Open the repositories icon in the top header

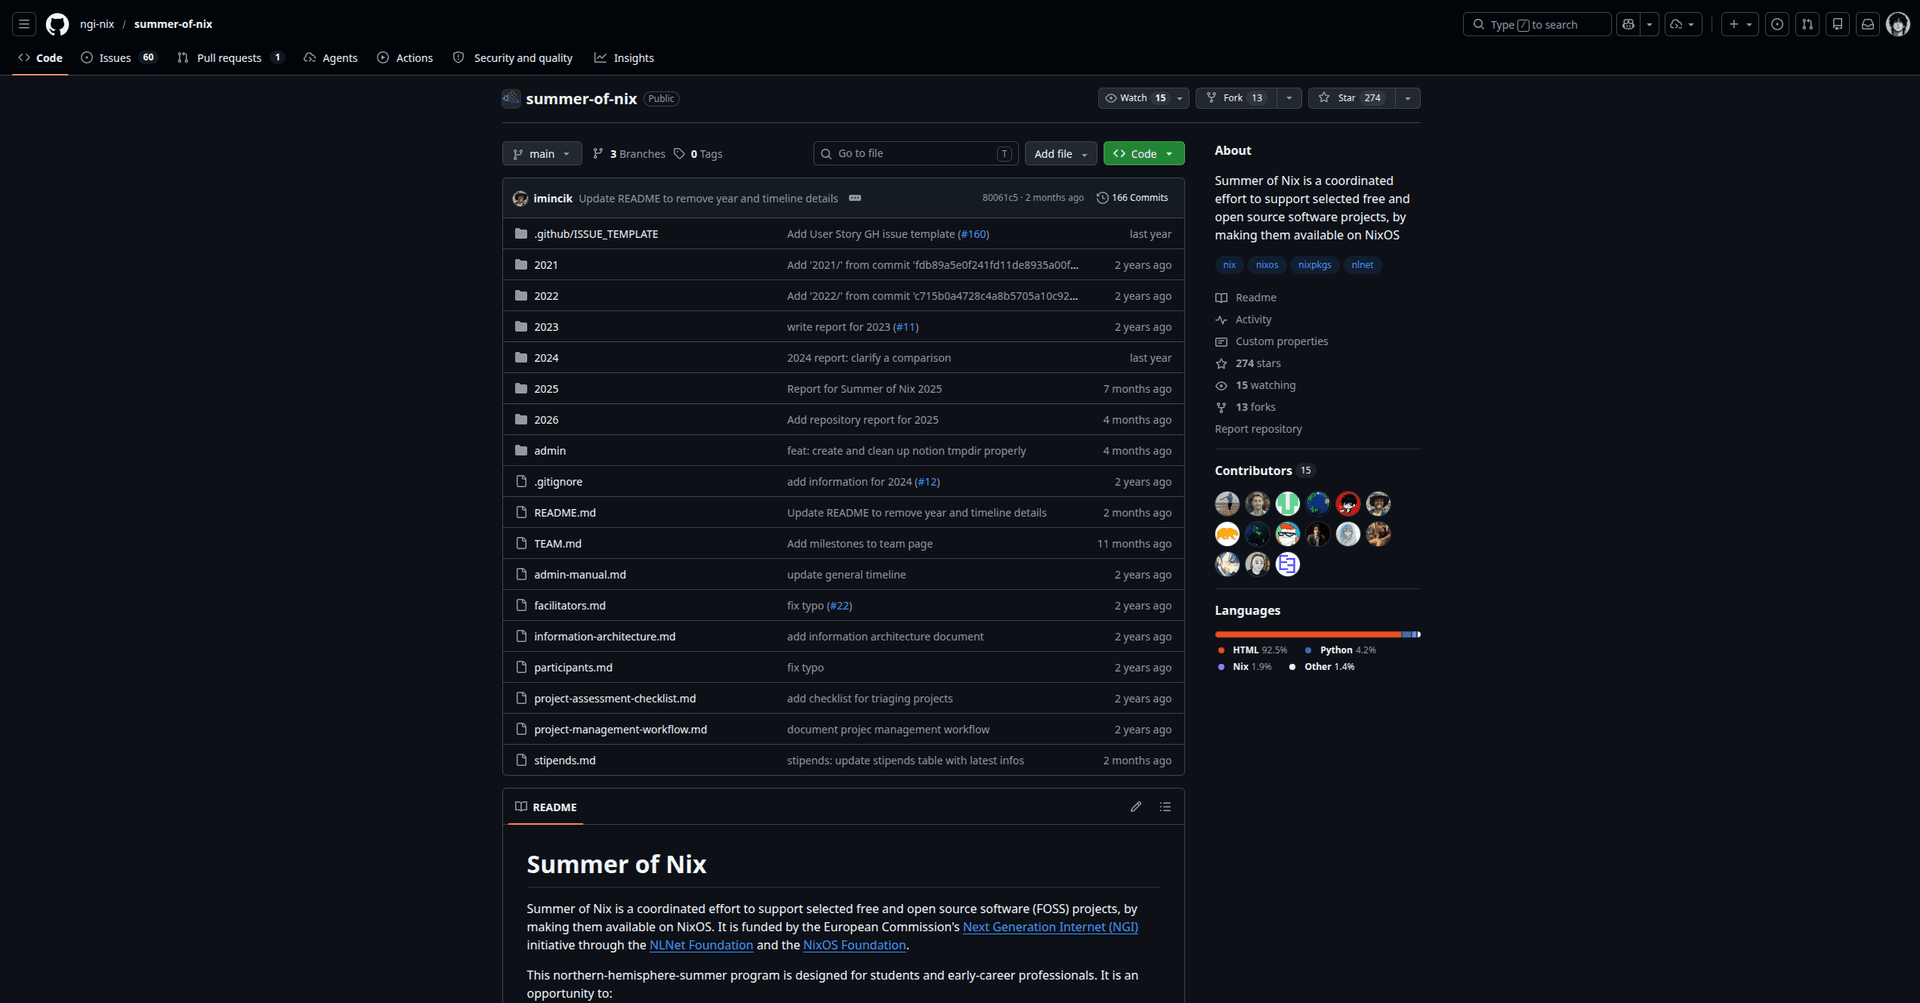tap(1838, 24)
